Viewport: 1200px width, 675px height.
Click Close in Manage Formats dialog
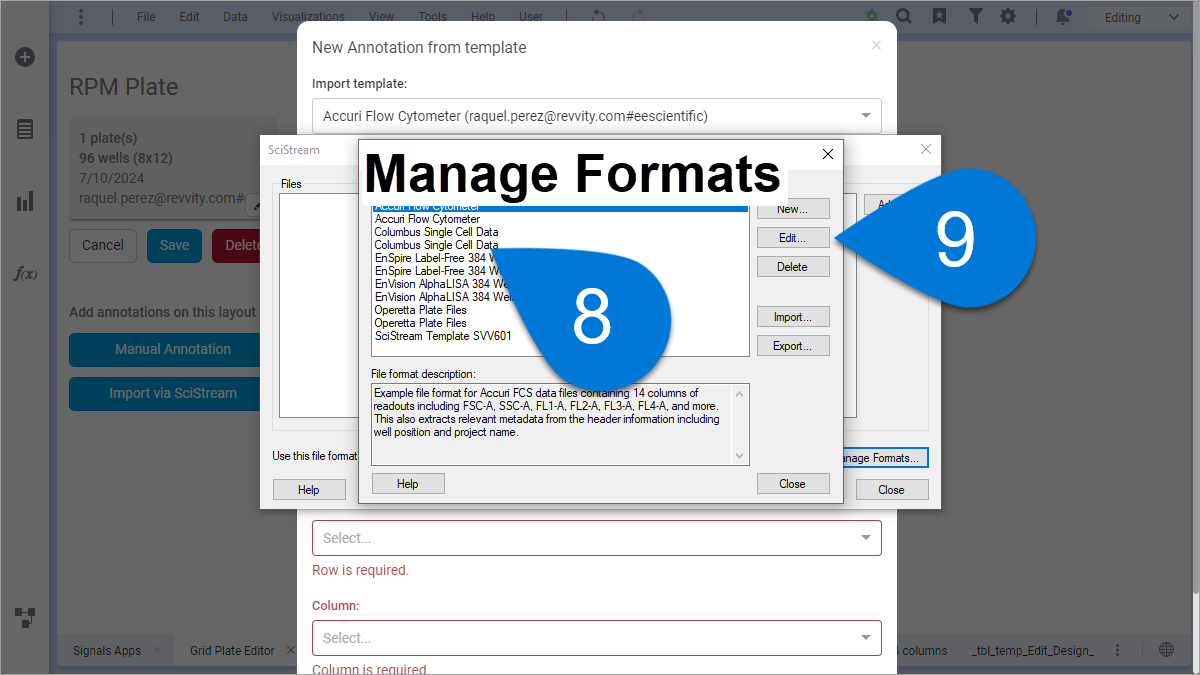[793, 484]
